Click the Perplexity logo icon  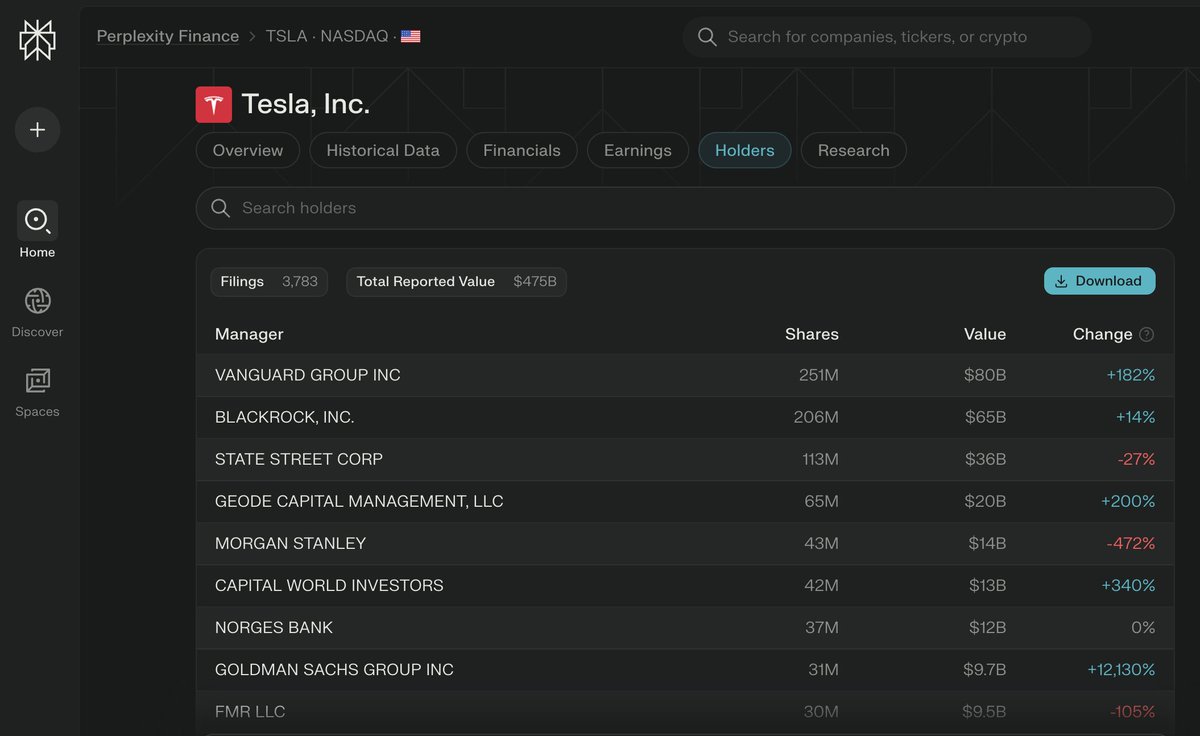[37, 41]
